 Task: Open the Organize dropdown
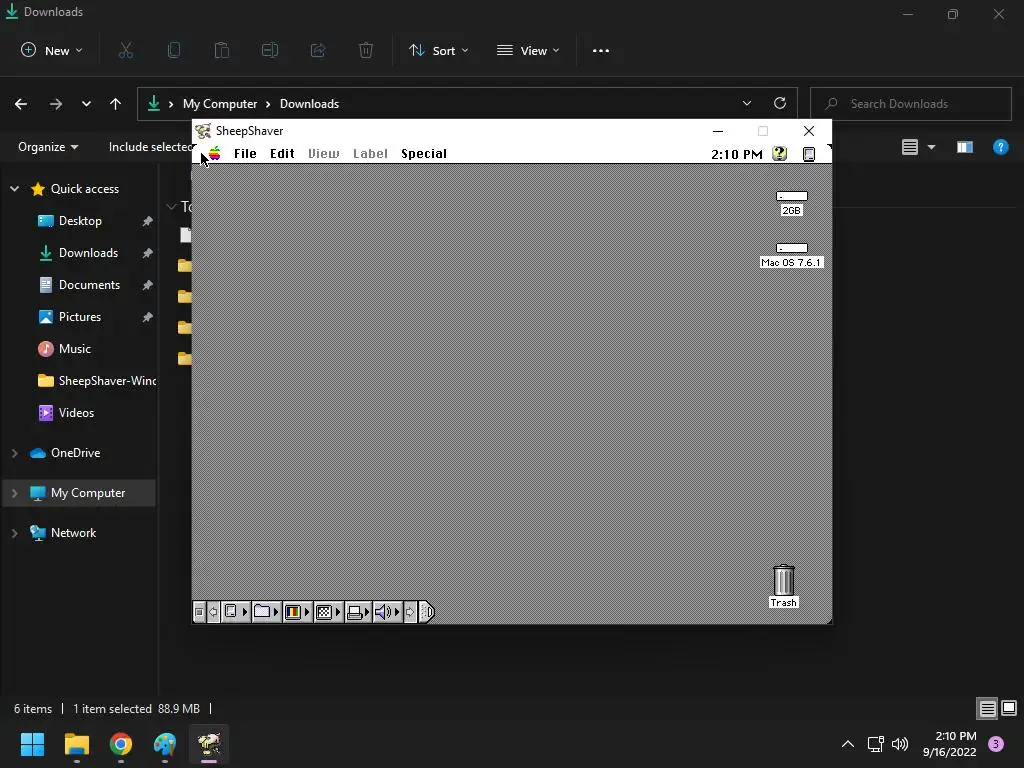(48, 147)
